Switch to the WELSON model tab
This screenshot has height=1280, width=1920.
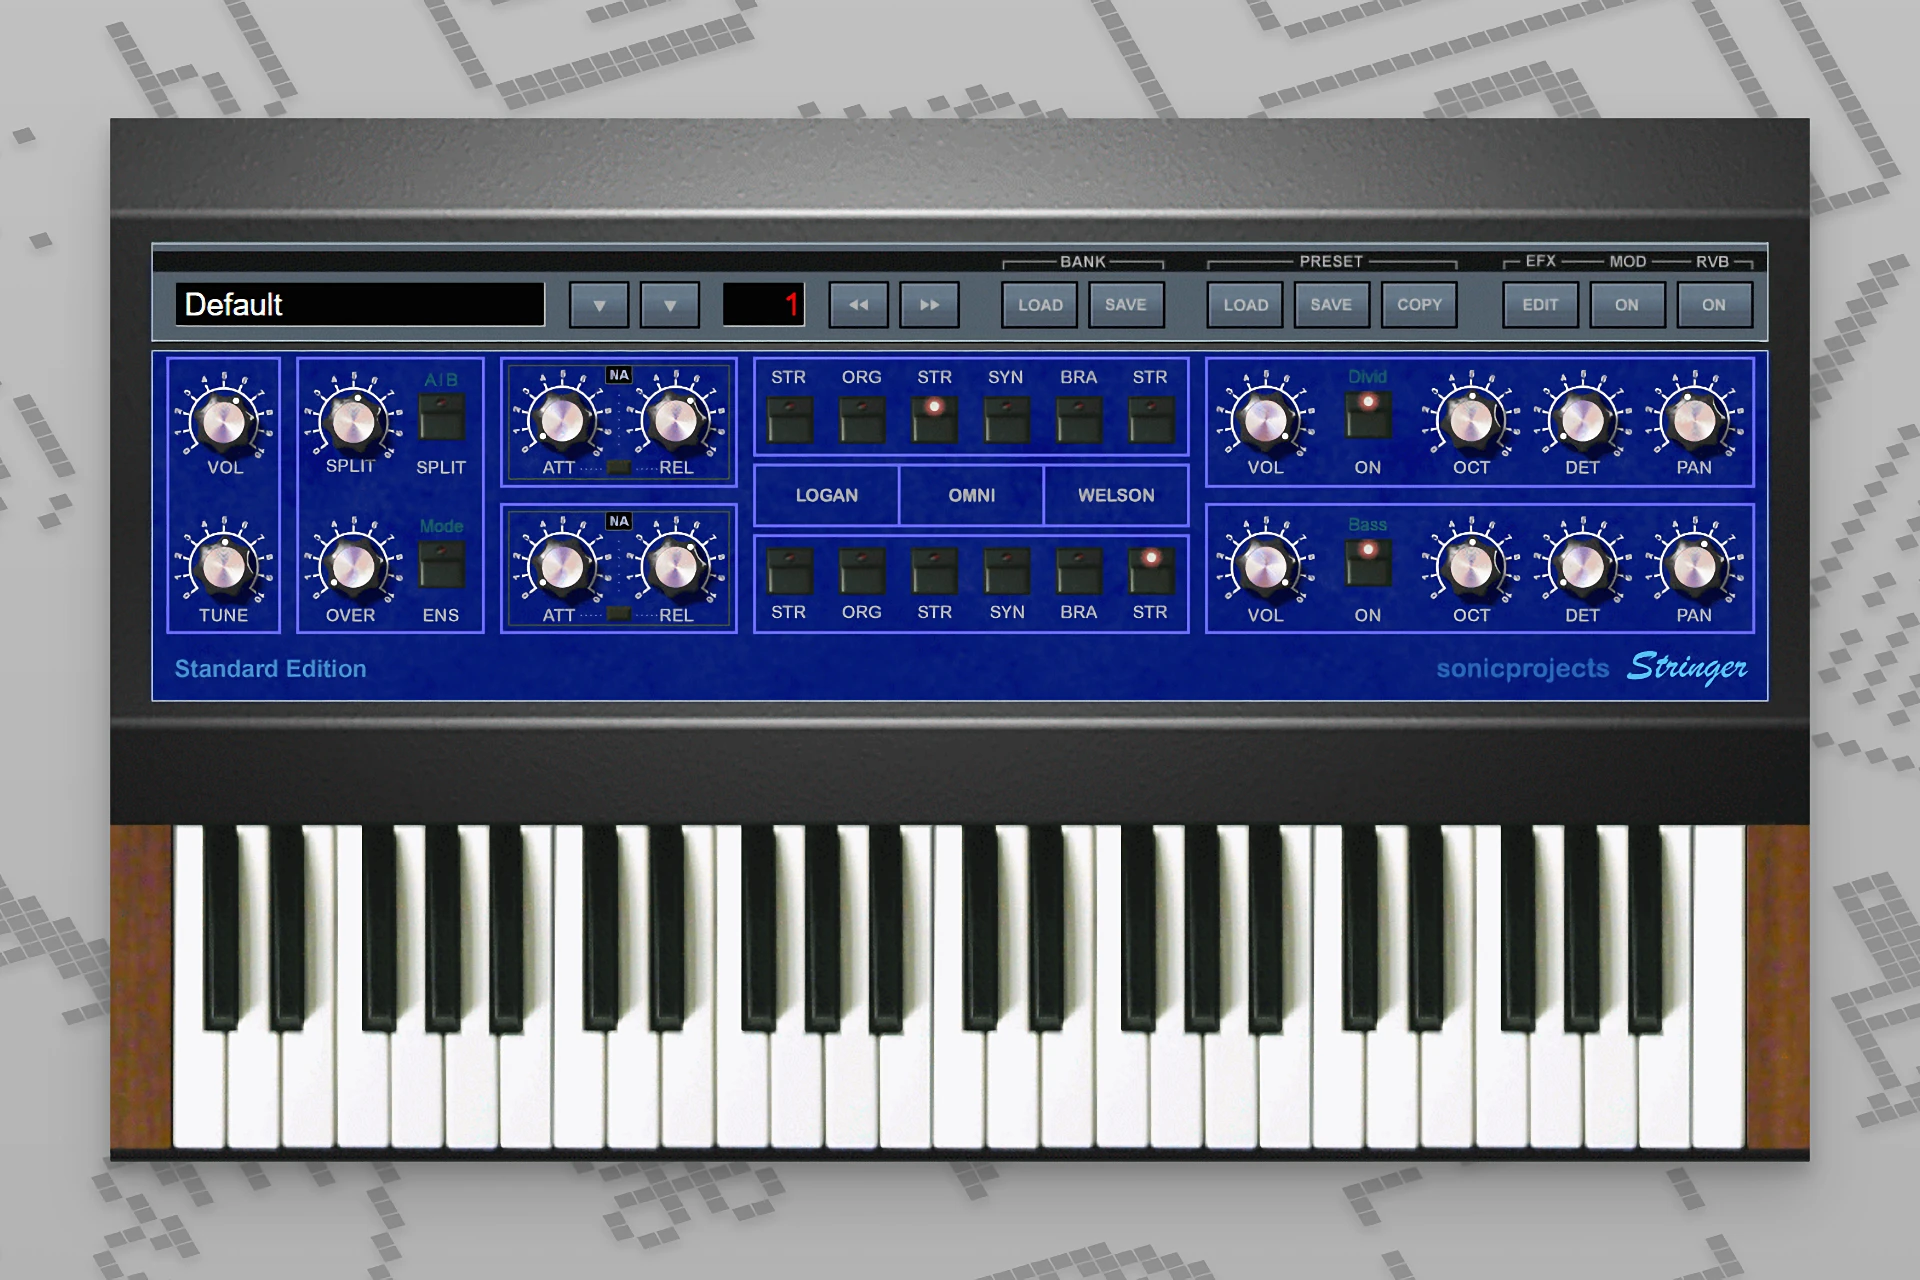(1114, 495)
